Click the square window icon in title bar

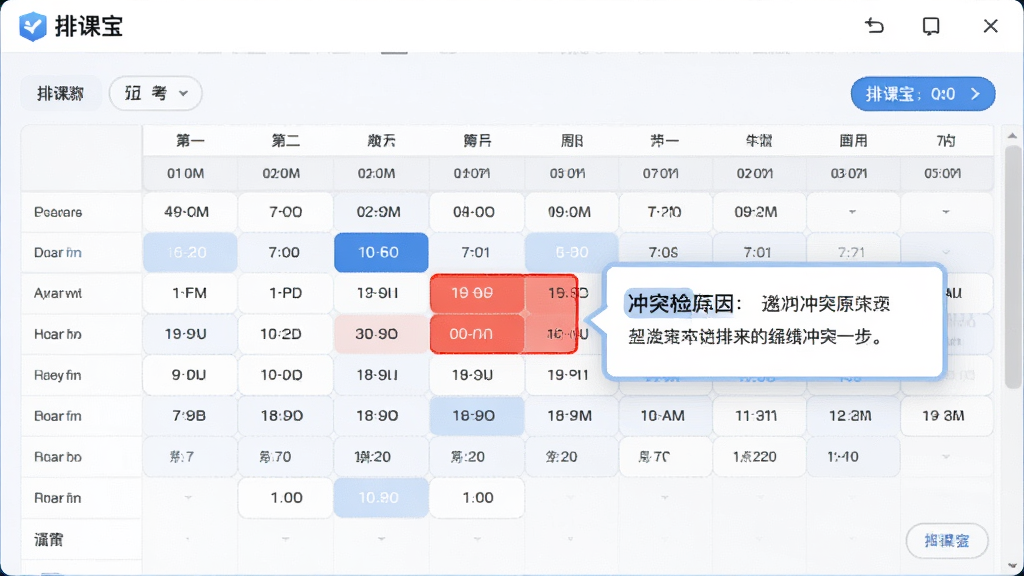point(931,26)
